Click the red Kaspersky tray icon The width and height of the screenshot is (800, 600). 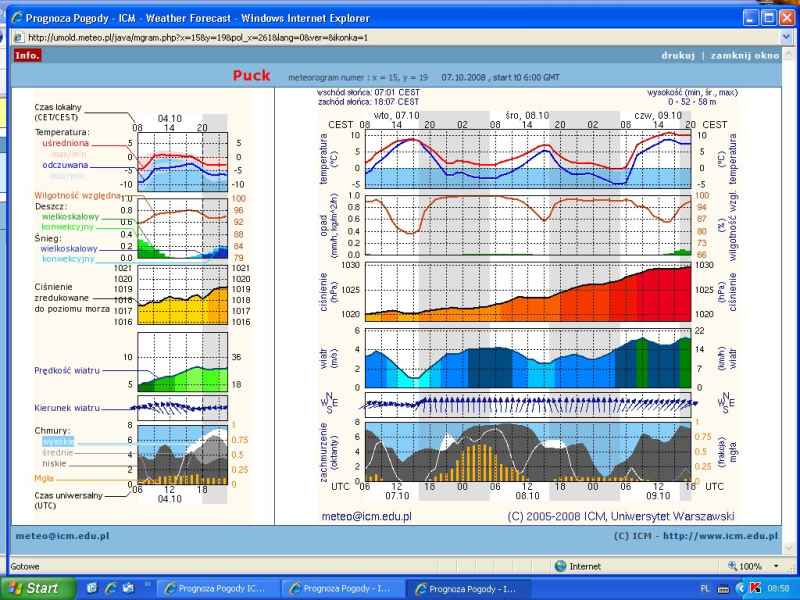click(755, 588)
